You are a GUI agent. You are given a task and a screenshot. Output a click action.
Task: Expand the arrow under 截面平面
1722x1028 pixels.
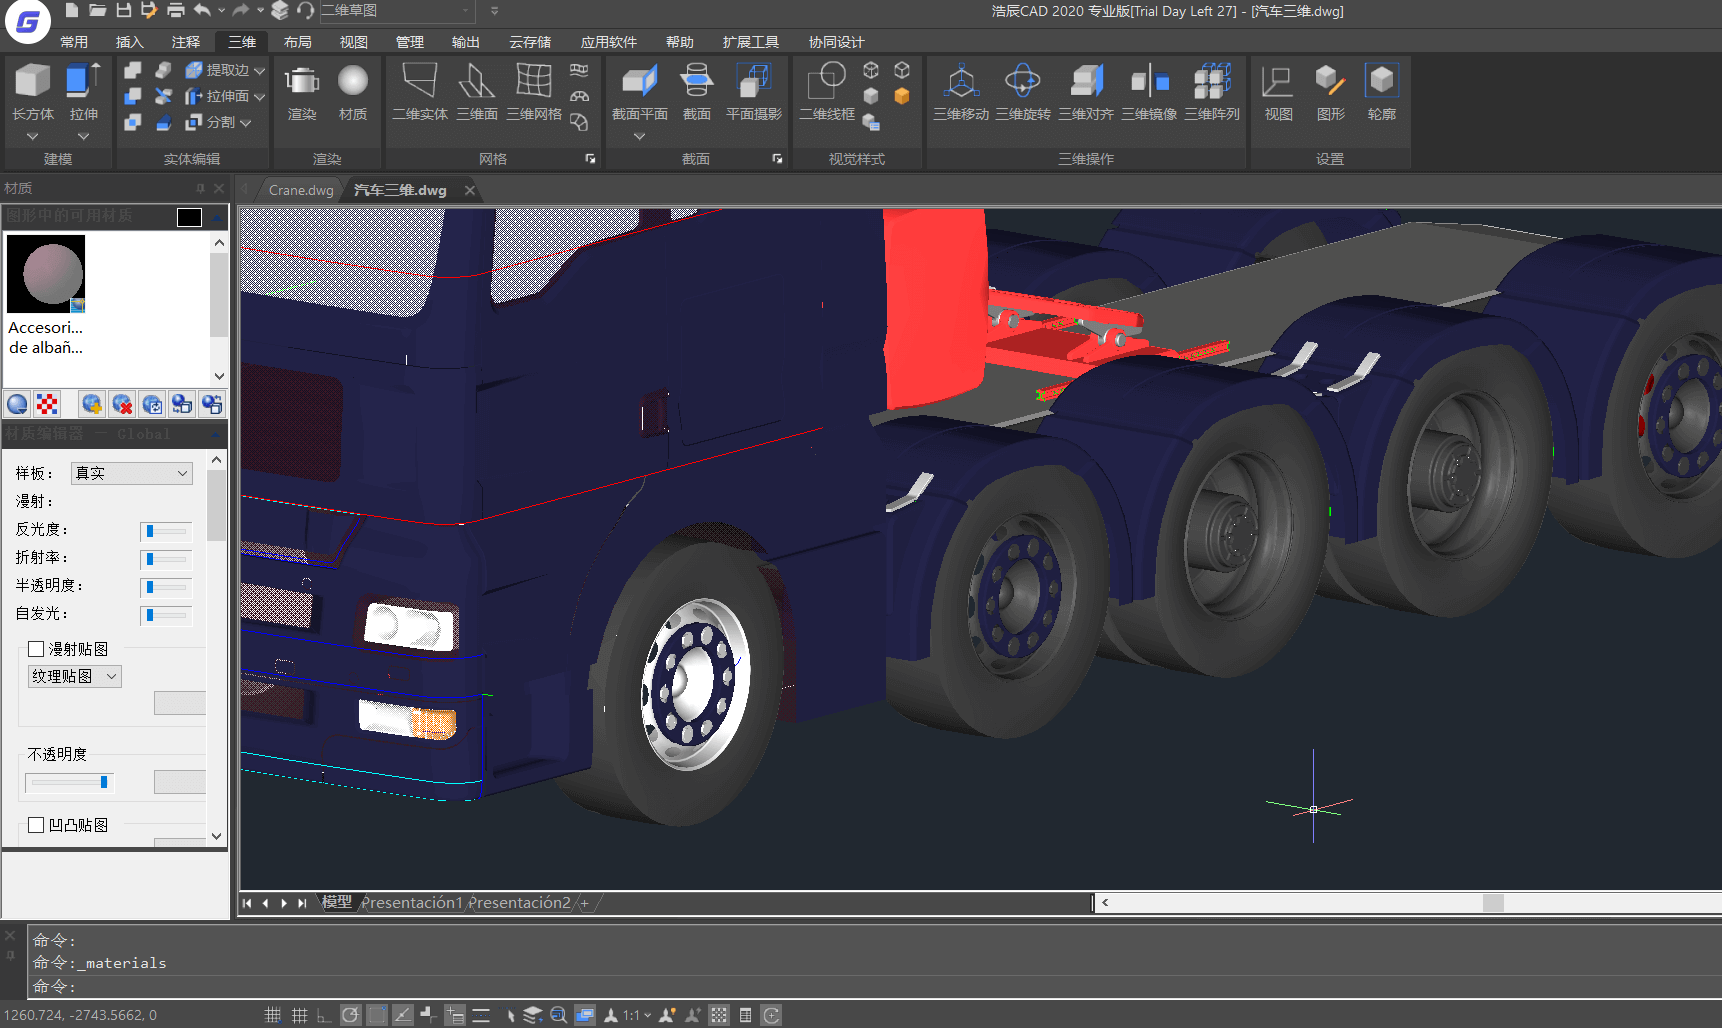coord(639,136)
